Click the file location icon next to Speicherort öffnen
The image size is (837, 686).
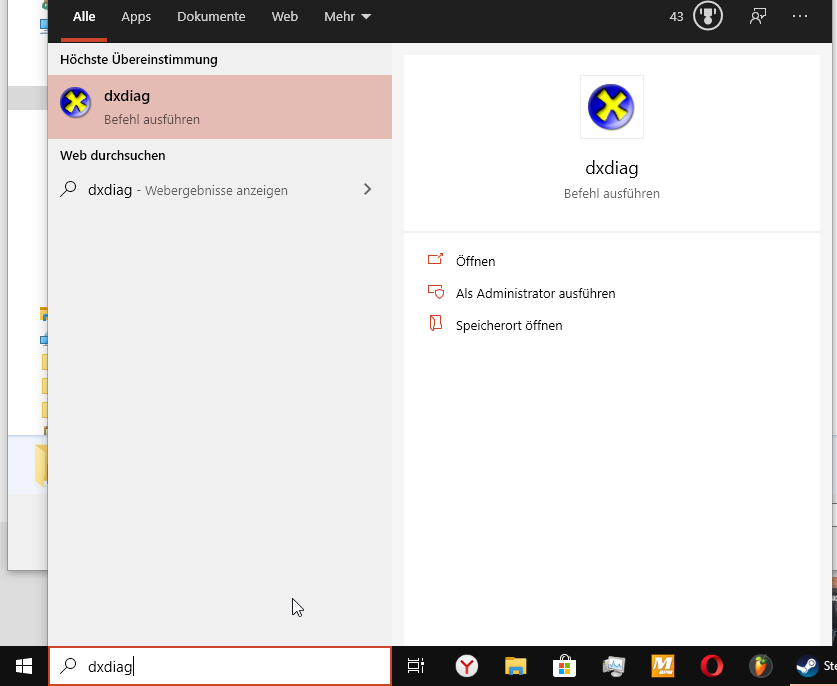click(x=436, y=323)
